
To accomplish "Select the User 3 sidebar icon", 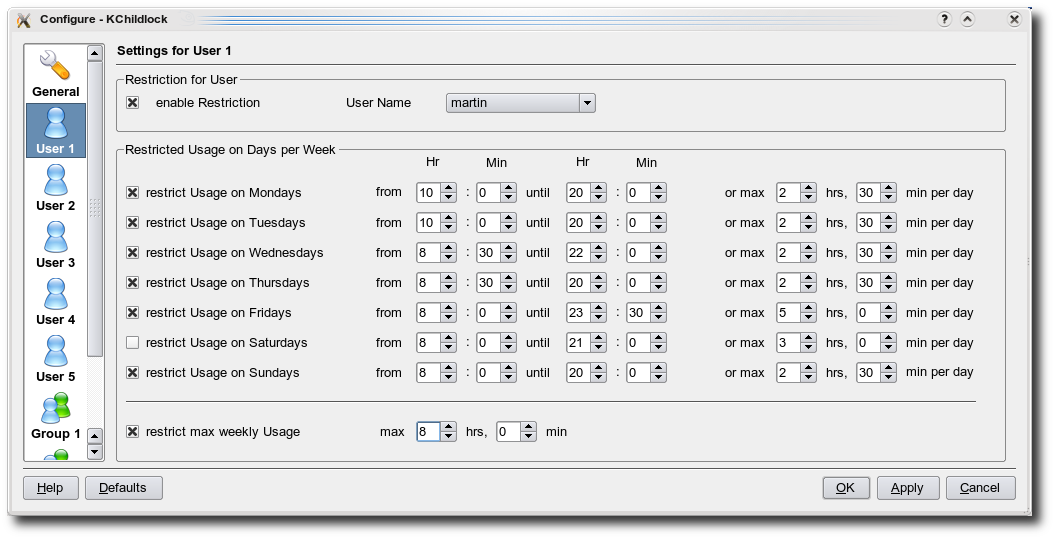I will coord(56,239).
